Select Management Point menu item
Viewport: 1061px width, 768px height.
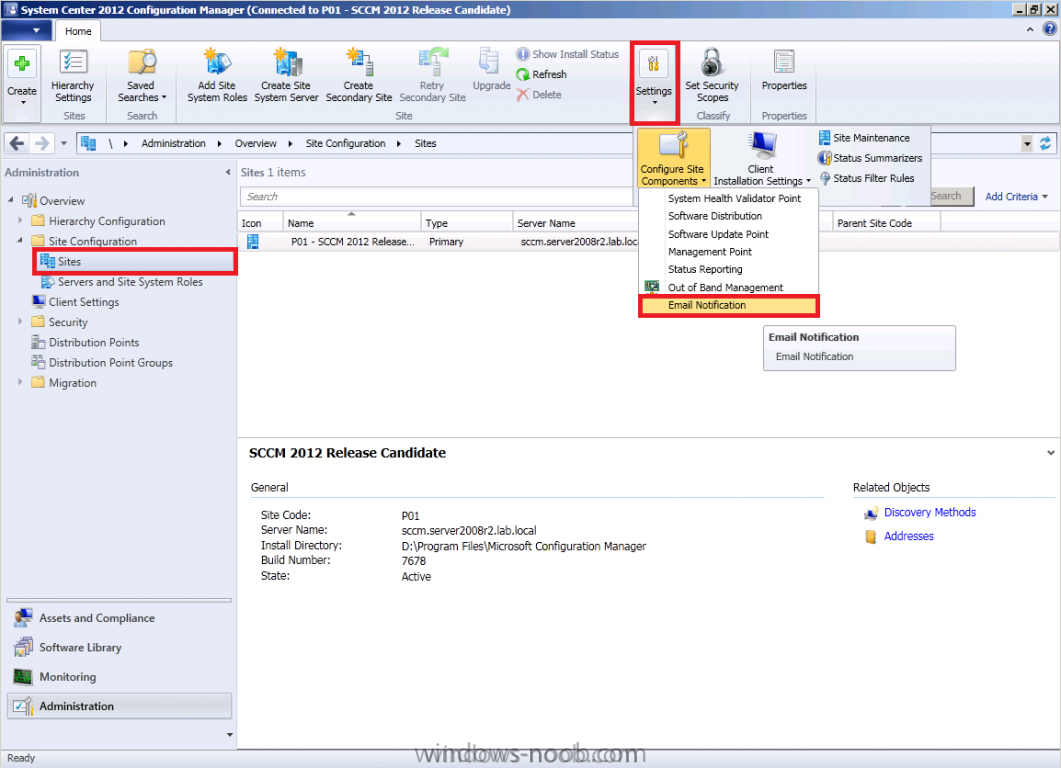729,252
